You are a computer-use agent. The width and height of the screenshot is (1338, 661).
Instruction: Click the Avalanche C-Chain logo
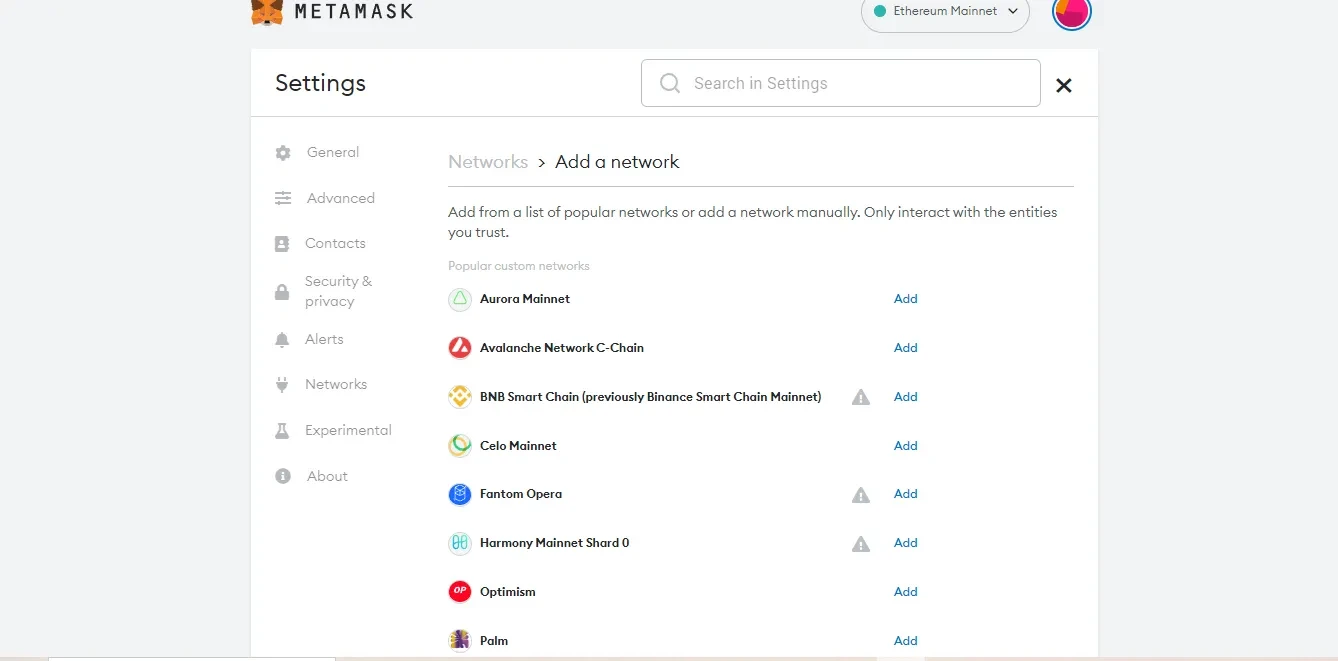(459, 347)
